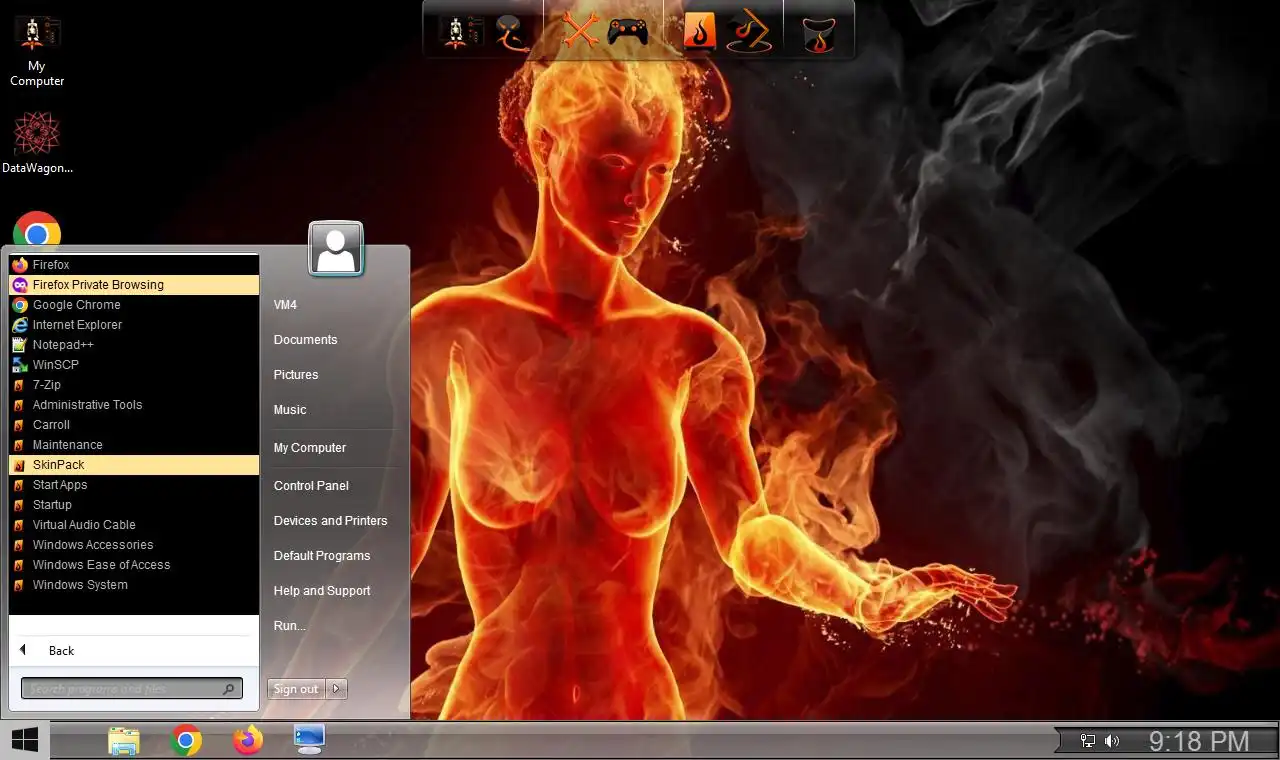Click the Windows Start button
The height and width of the screenshot is (760, 1280).
[24, 740]
